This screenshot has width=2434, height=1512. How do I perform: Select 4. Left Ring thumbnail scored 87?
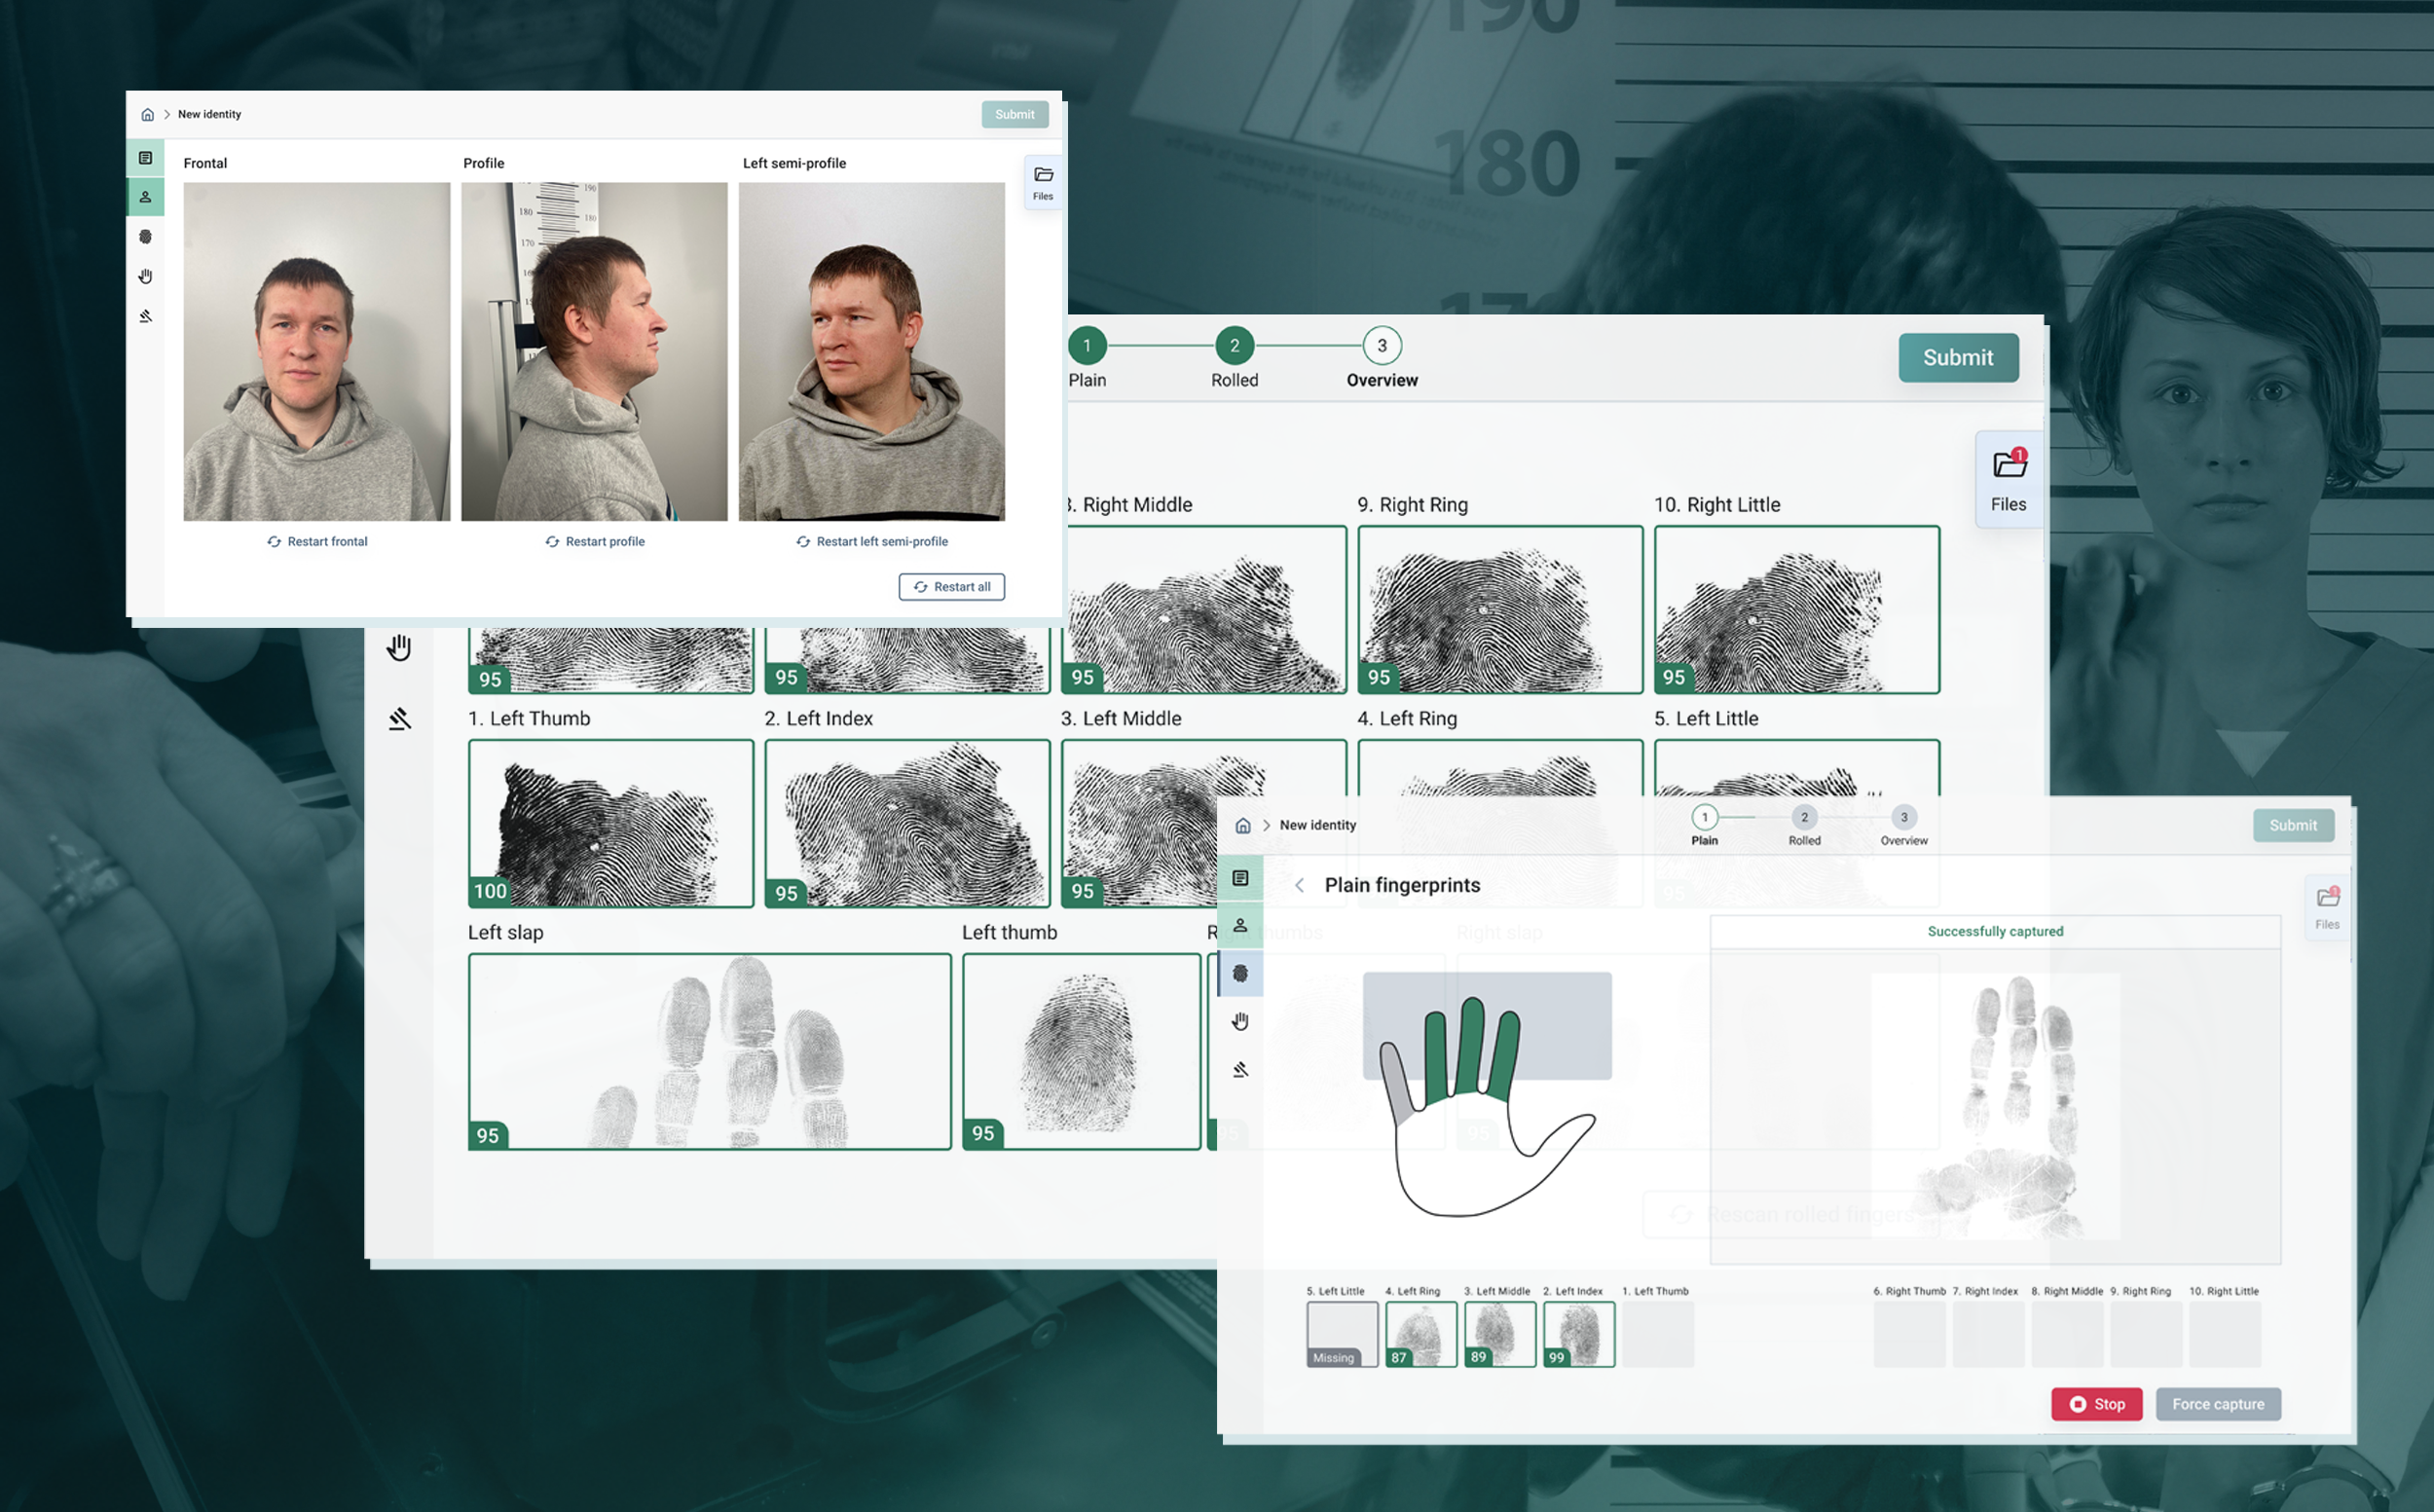[1420, 1334]
